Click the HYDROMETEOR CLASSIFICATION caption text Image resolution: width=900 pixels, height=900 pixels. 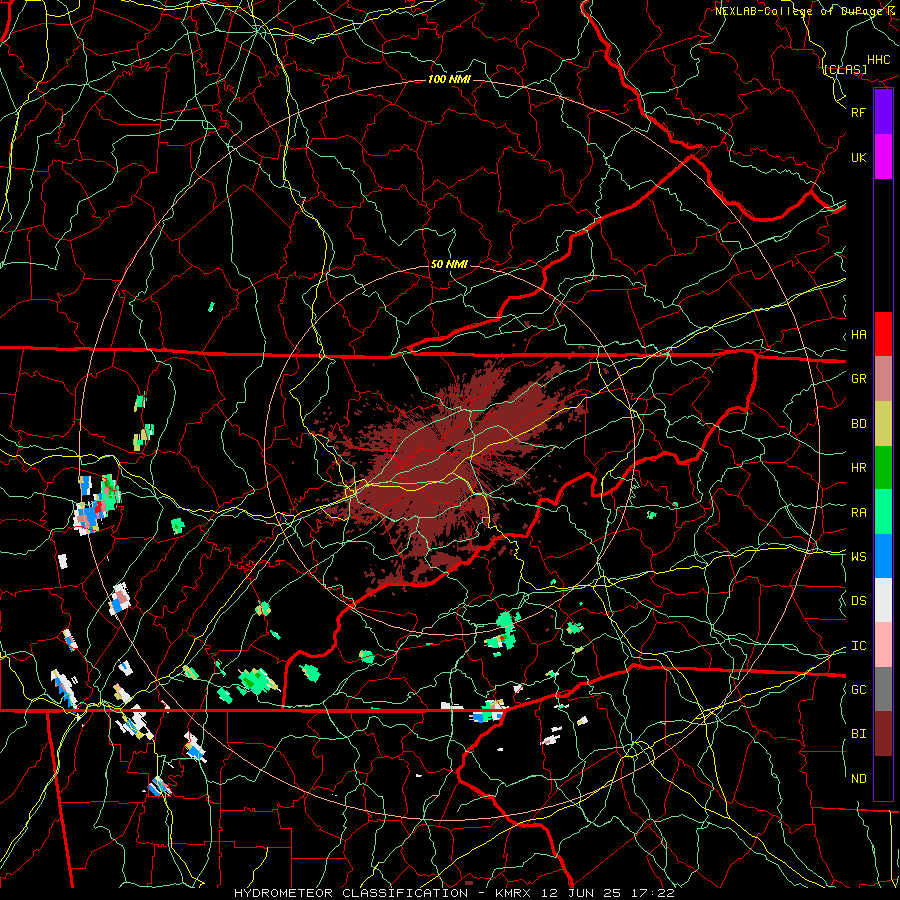pos(351,893)
